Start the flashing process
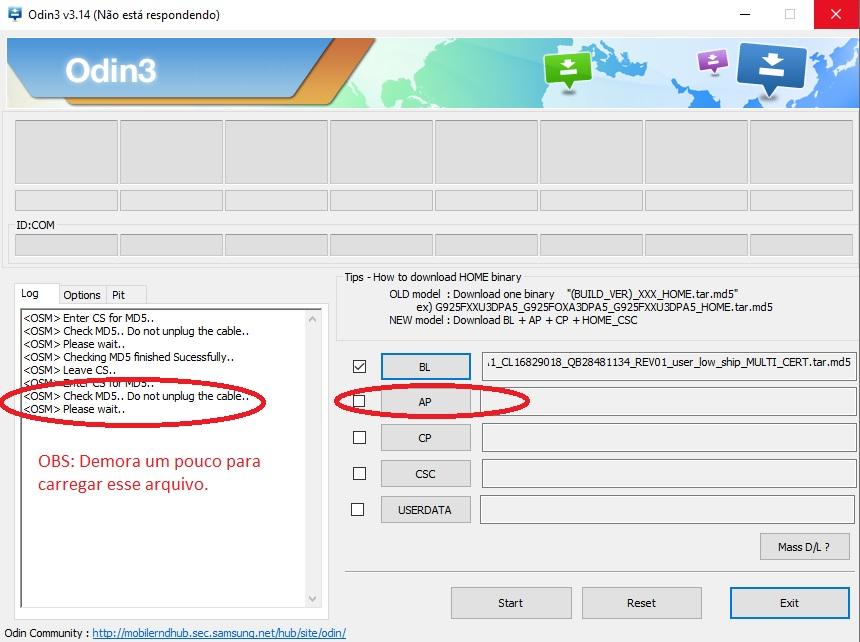 coord(511,603)
